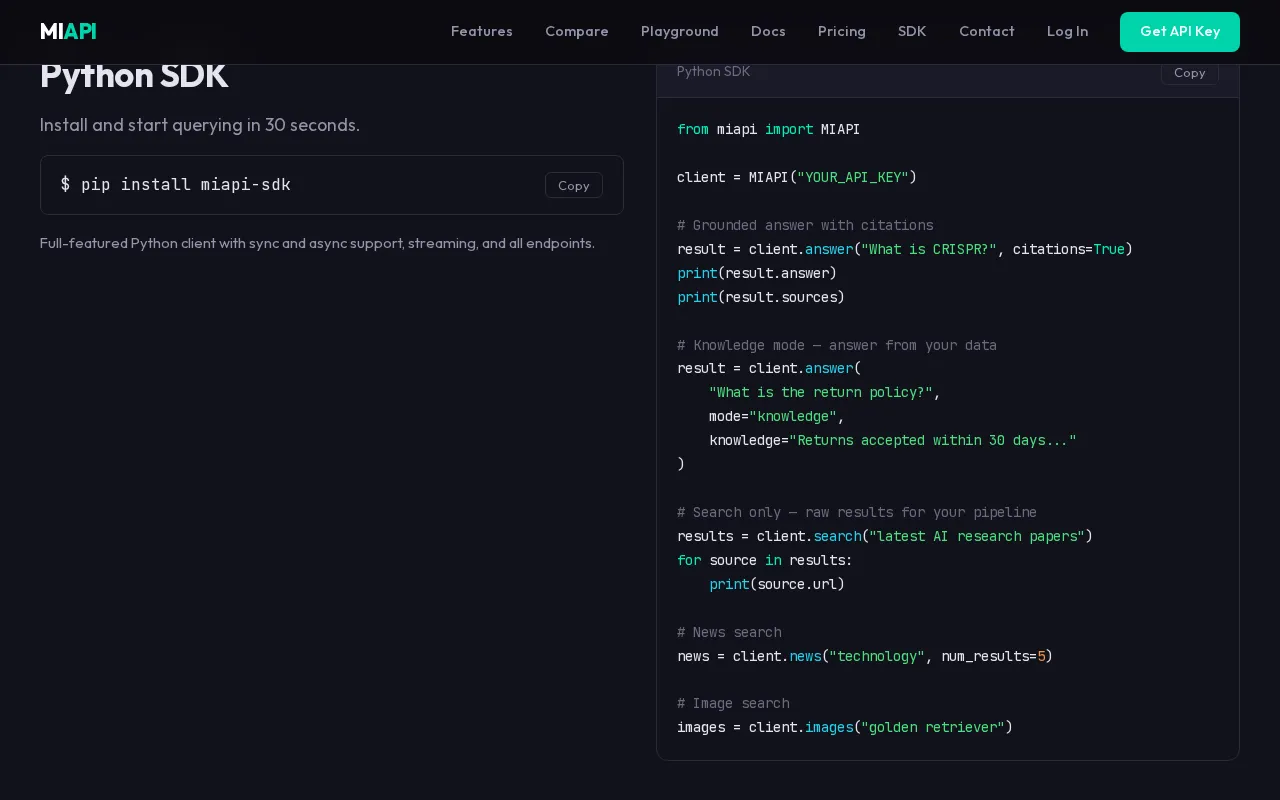
Task: Click the '# Knowledge mode' comment line
Action: (837, 345)
